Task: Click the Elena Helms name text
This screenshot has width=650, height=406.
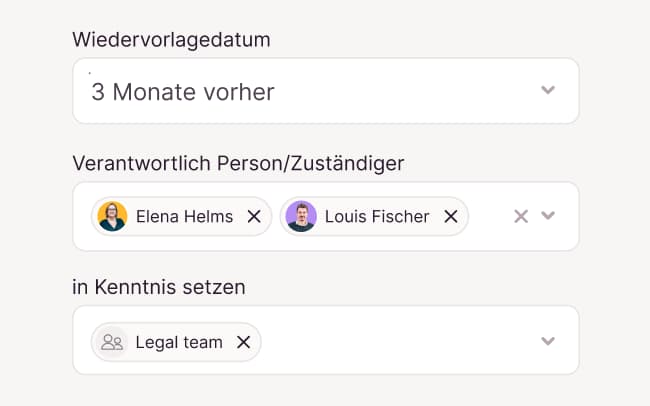Action: point(184,216)
